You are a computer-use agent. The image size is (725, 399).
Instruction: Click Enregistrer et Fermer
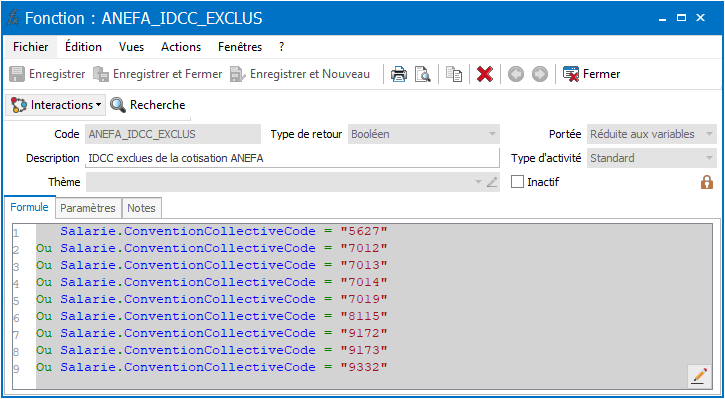(x=157, y=74)
